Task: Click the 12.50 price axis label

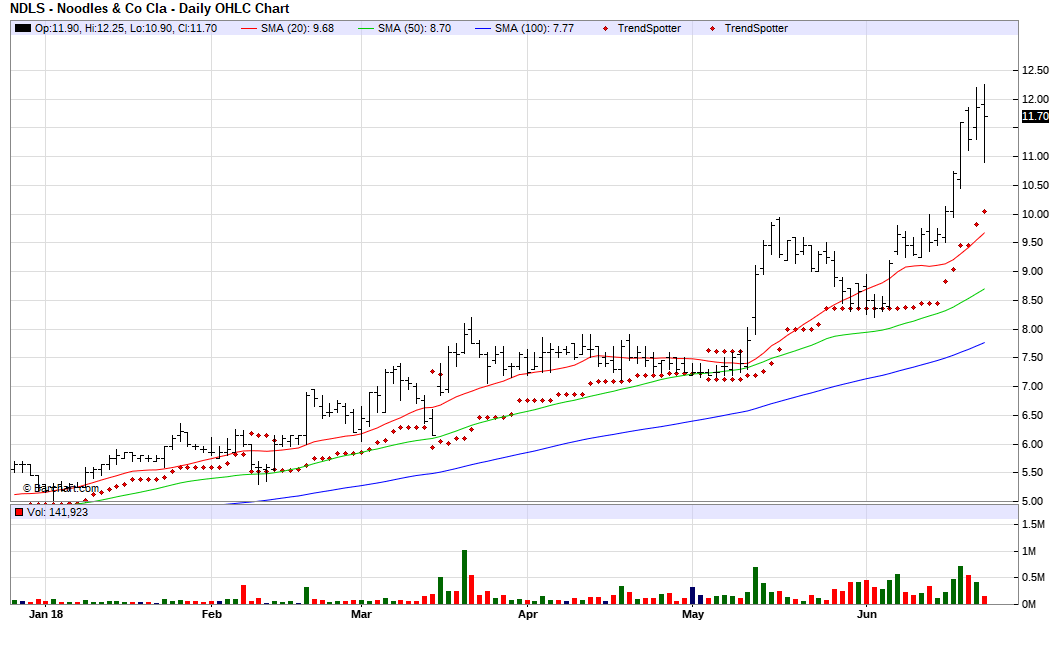Action: click(1035, 70)
